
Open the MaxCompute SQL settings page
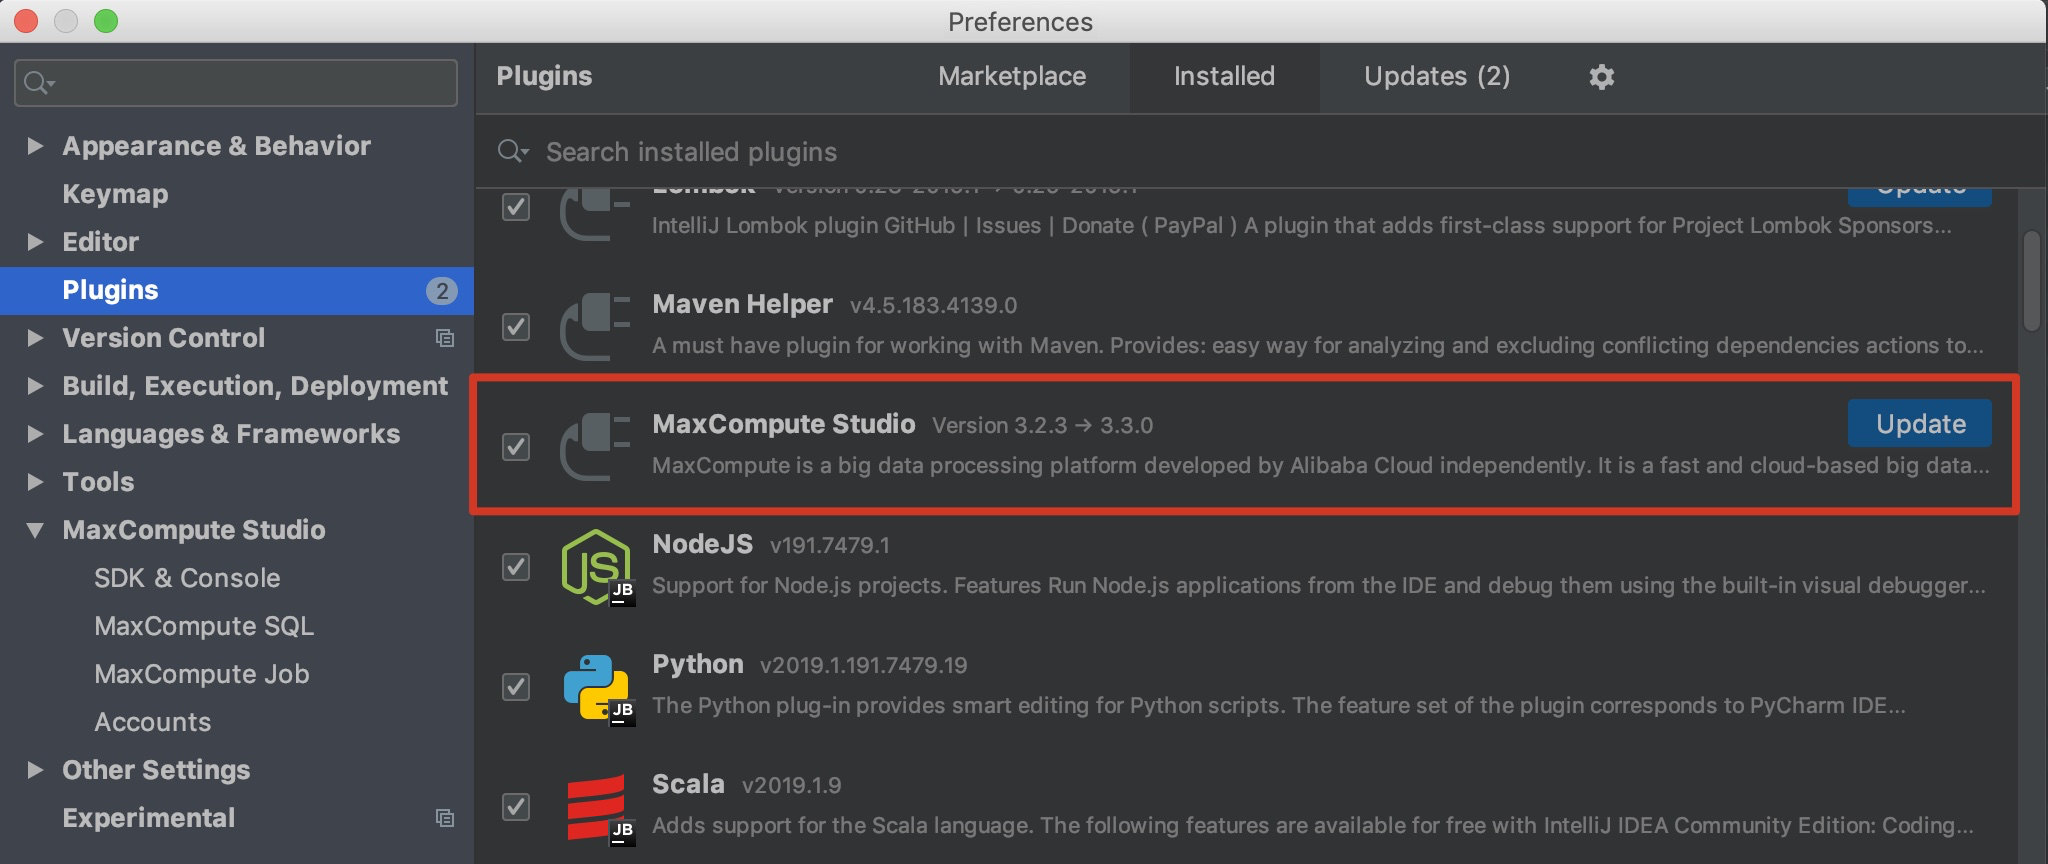(x=204, y=626)
